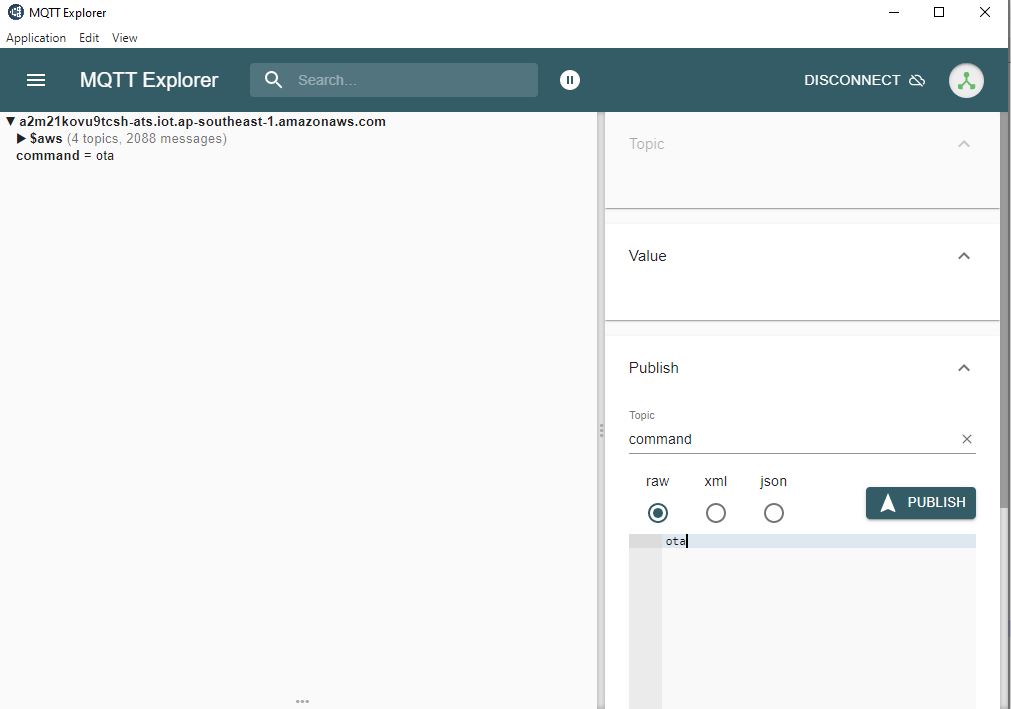
Task: Click the Publish section header
Action: [x=802, y=368]
